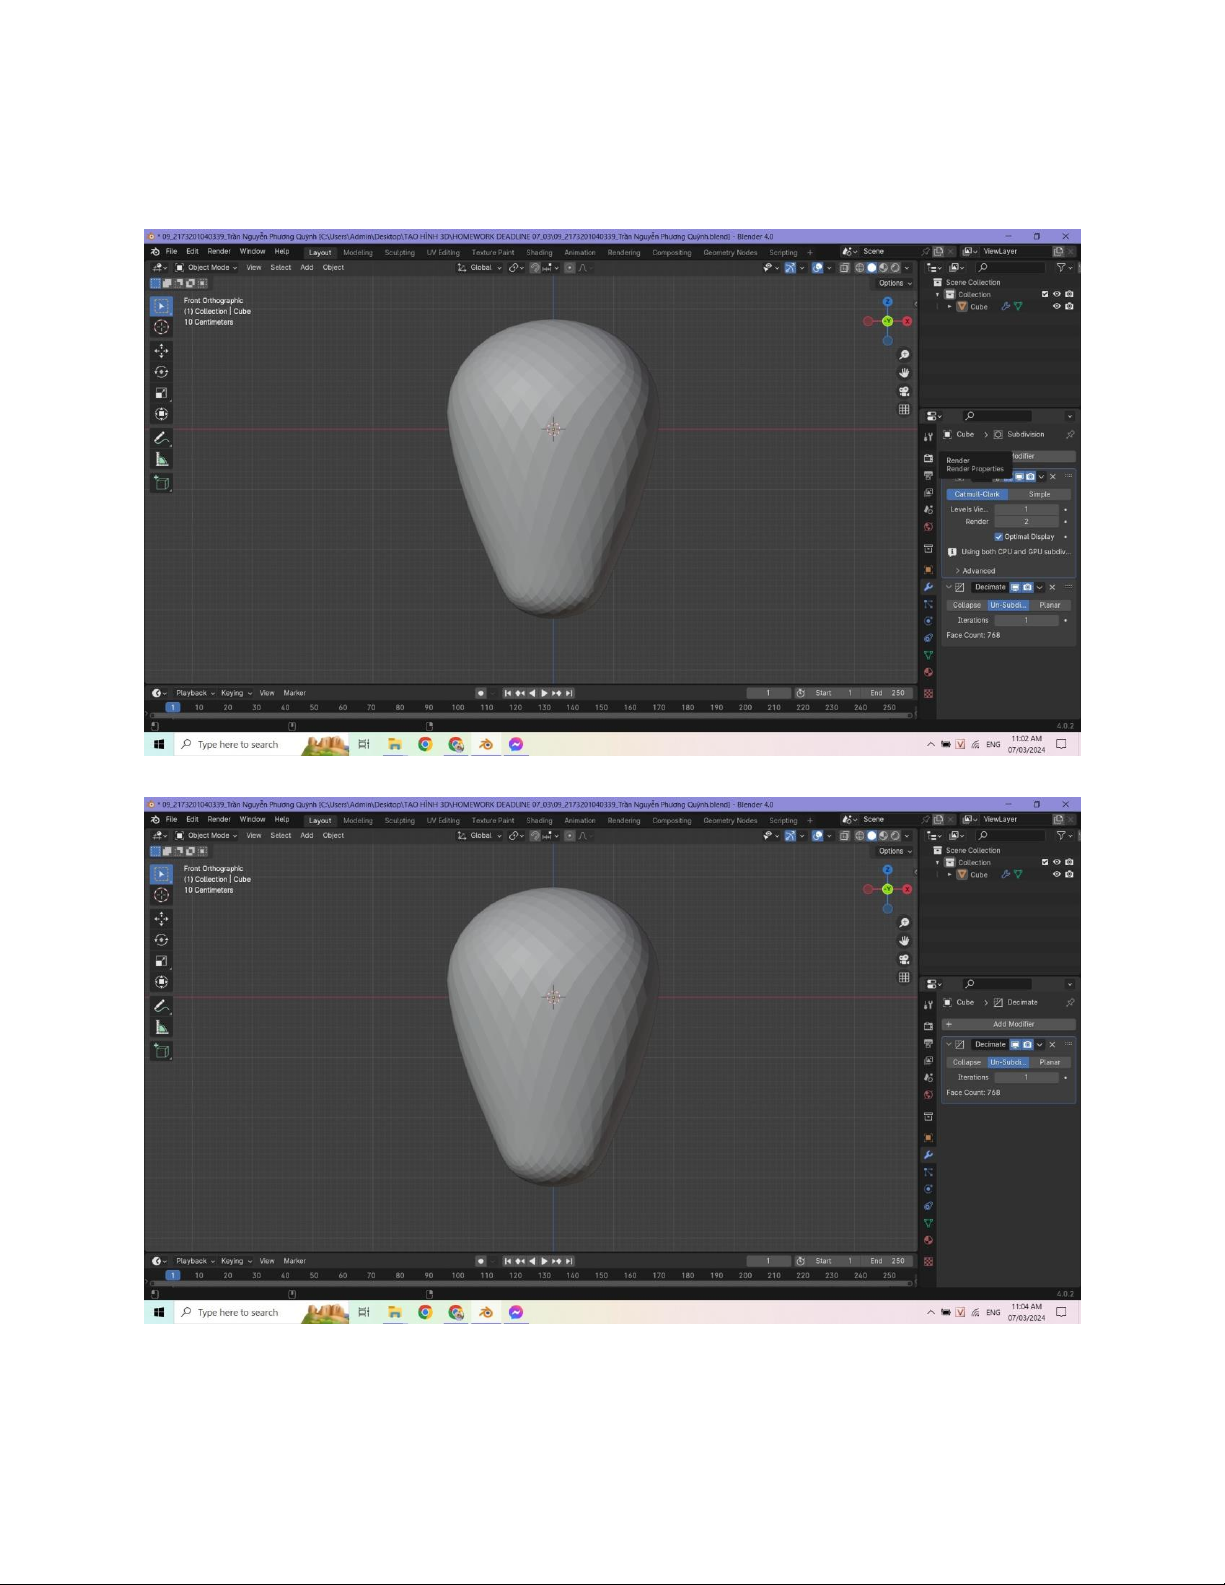This screenshot has height=1585, width=1225.
Task: Click the Annotate tool in the upper Blender window
Action: (x=161, y=439)
